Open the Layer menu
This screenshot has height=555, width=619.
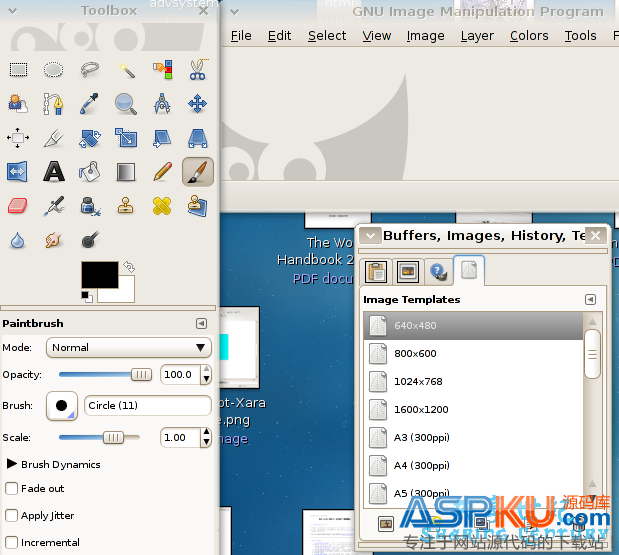coord(477,36)
